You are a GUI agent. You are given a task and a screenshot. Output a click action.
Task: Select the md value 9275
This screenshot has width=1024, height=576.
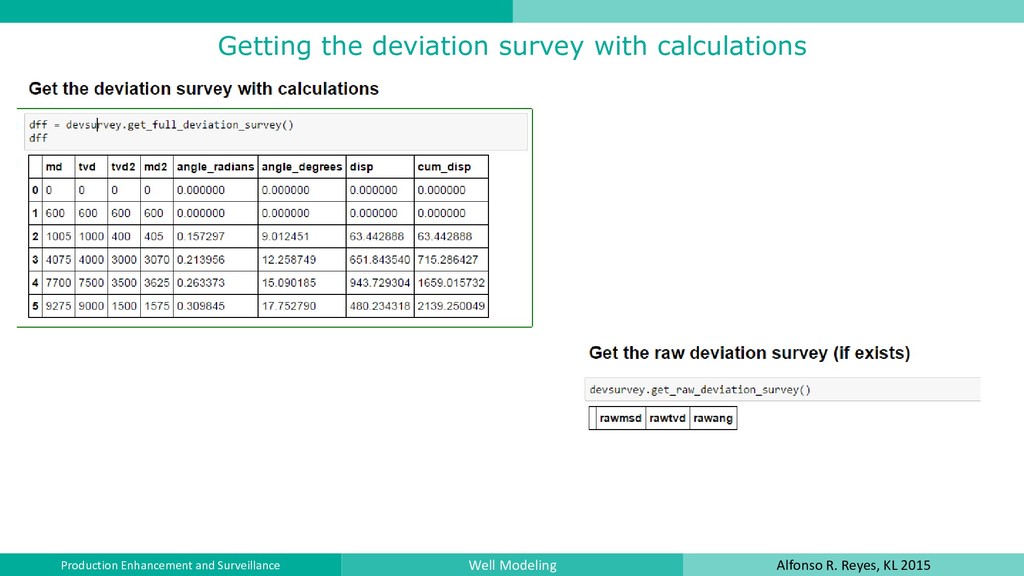point(58,306)
